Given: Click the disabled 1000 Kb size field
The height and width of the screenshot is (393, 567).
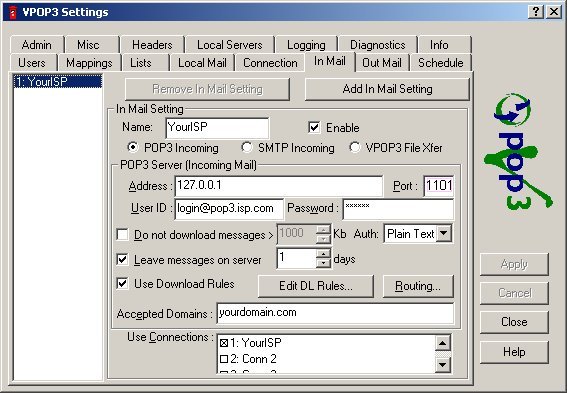Looking at the screenshot, I should 297,234.
